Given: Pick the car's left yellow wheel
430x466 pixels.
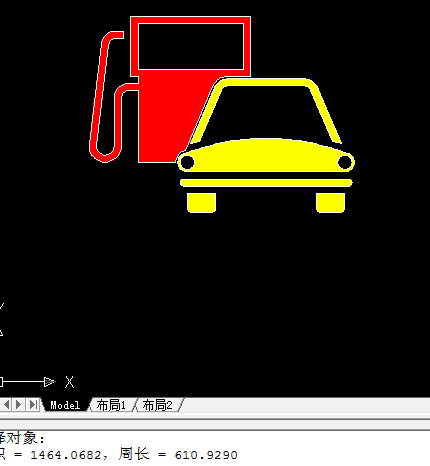Looking at the screenshot, I should coord(201,202).
